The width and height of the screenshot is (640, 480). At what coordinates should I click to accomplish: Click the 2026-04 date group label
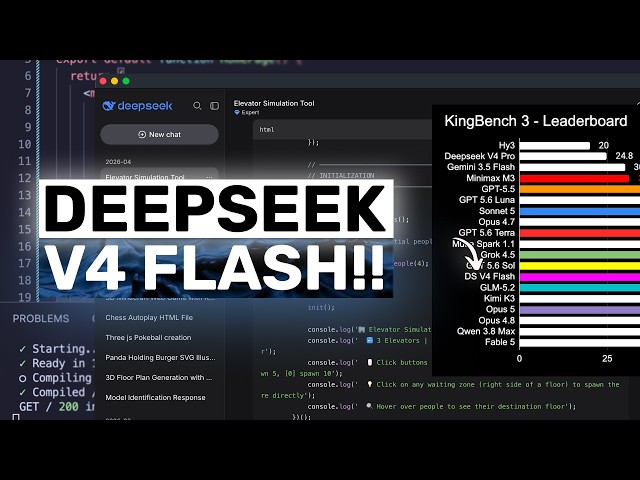click(118, 162)
